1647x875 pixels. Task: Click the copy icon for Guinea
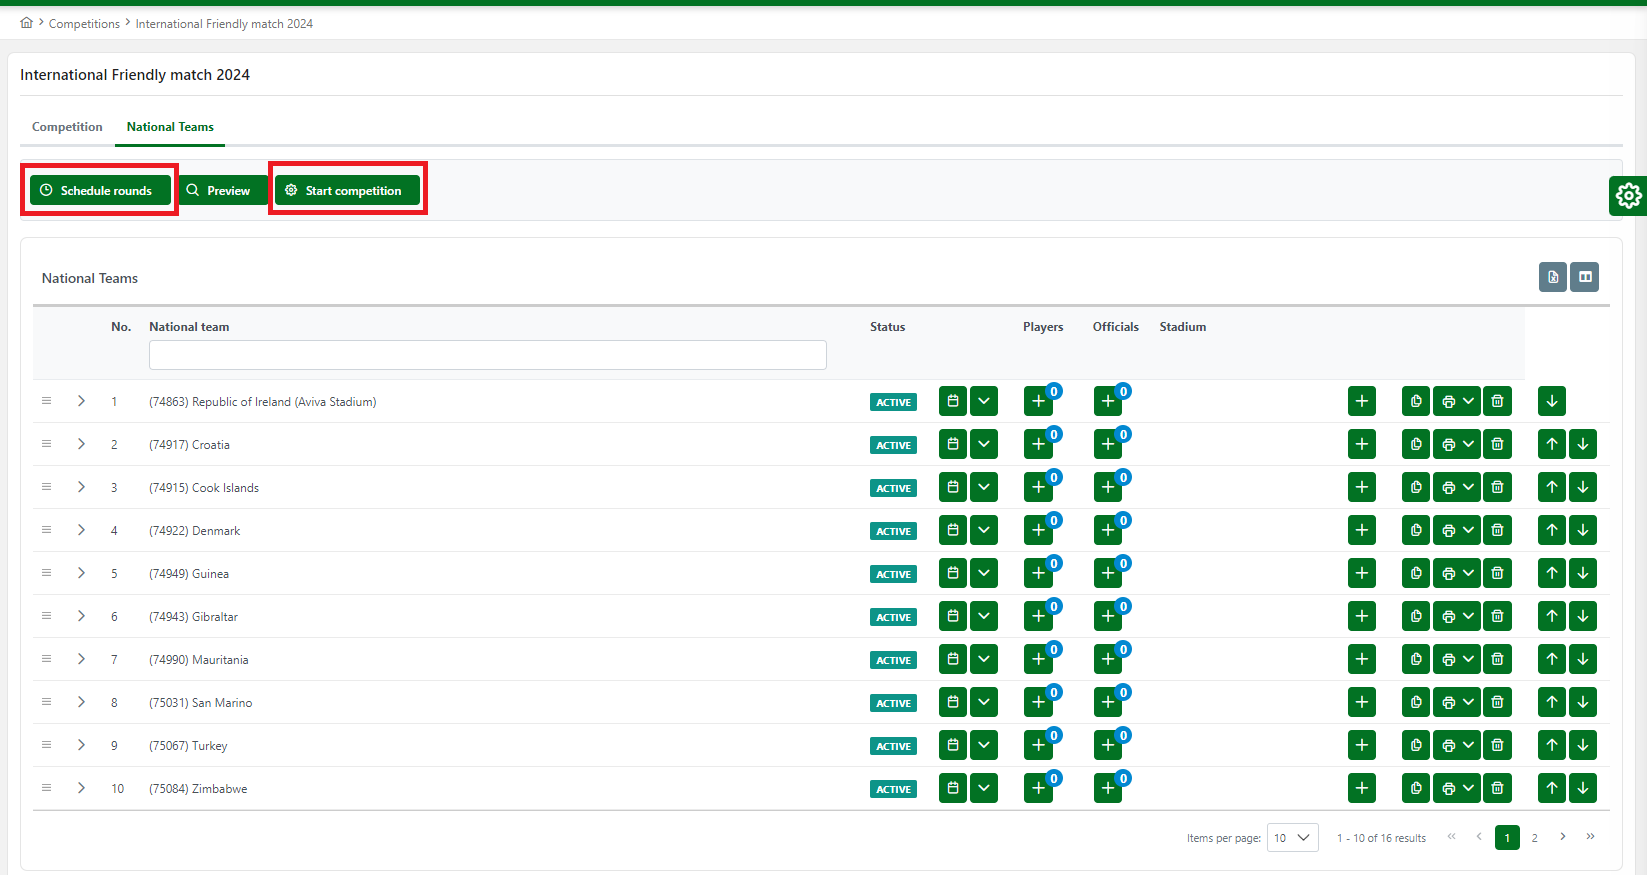pos(1415,574)
